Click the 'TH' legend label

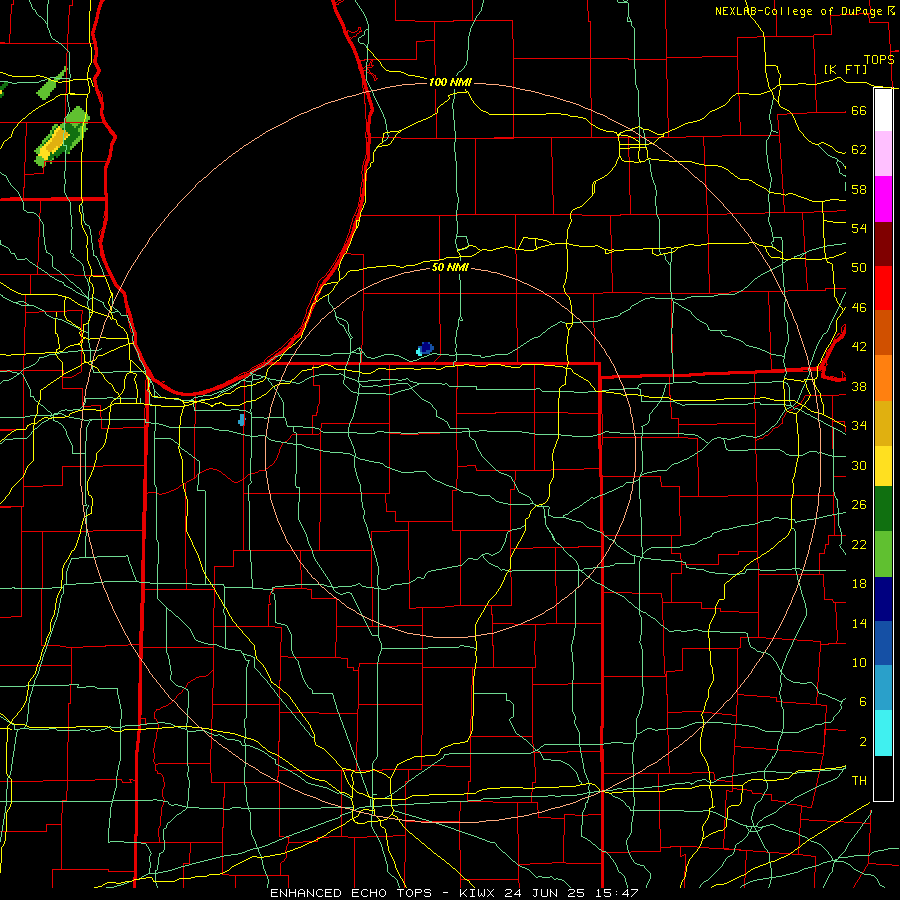[859, 781]
